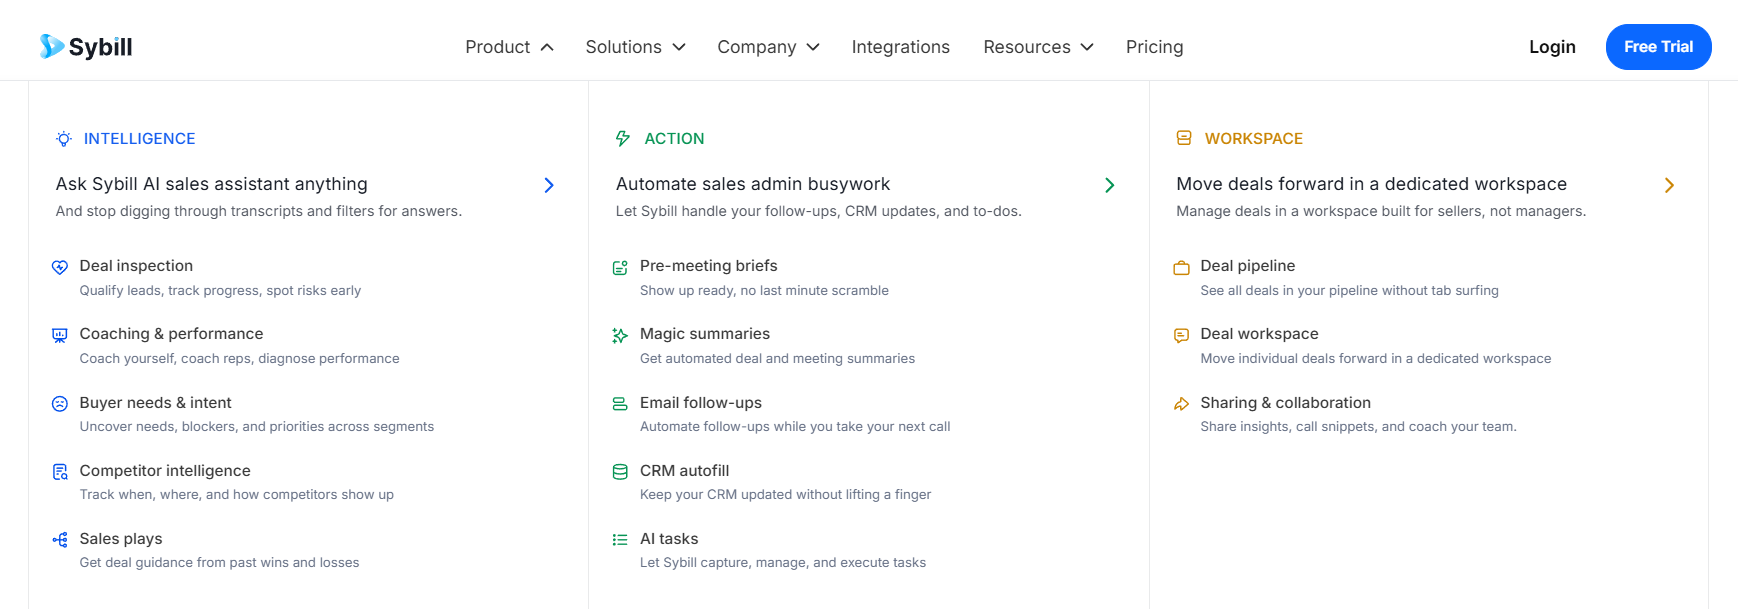Click the Sharing & collaboration icon
This screenshot has width=1738, height=609.
[x=1181, y=404]
